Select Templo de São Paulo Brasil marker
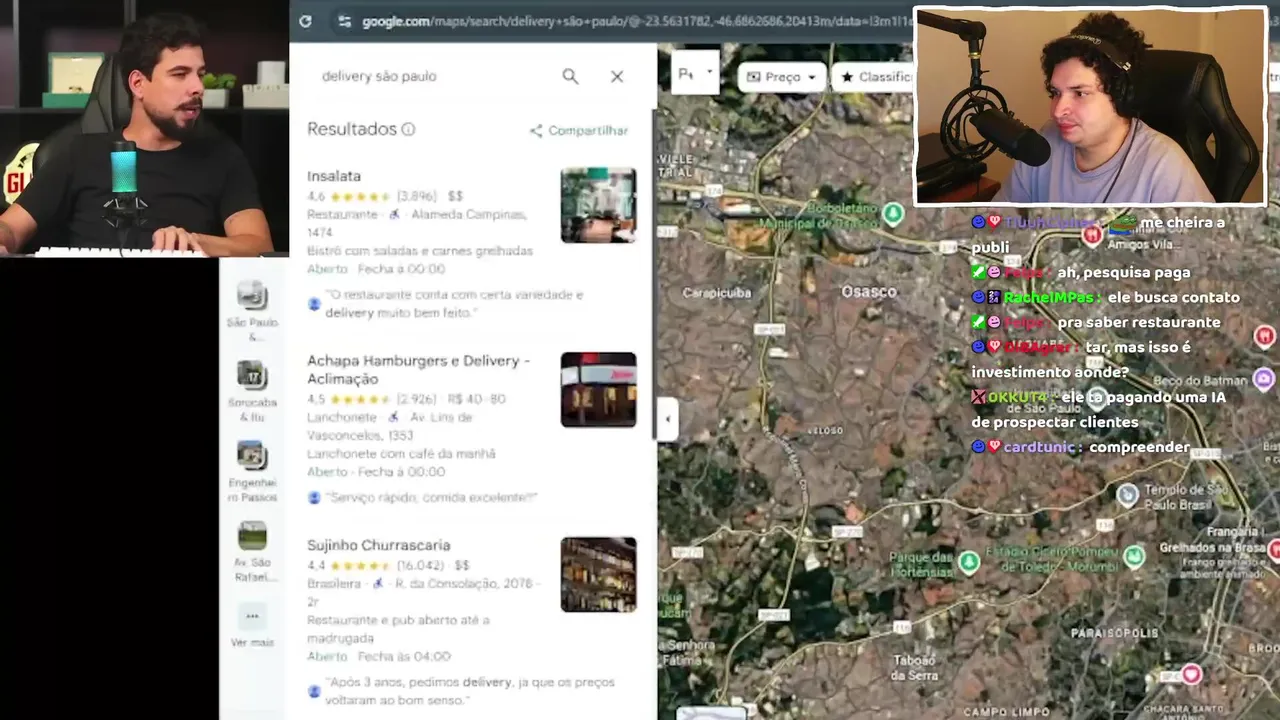1280x720 pixels. pyautogui.click(x=1128, y=494)
